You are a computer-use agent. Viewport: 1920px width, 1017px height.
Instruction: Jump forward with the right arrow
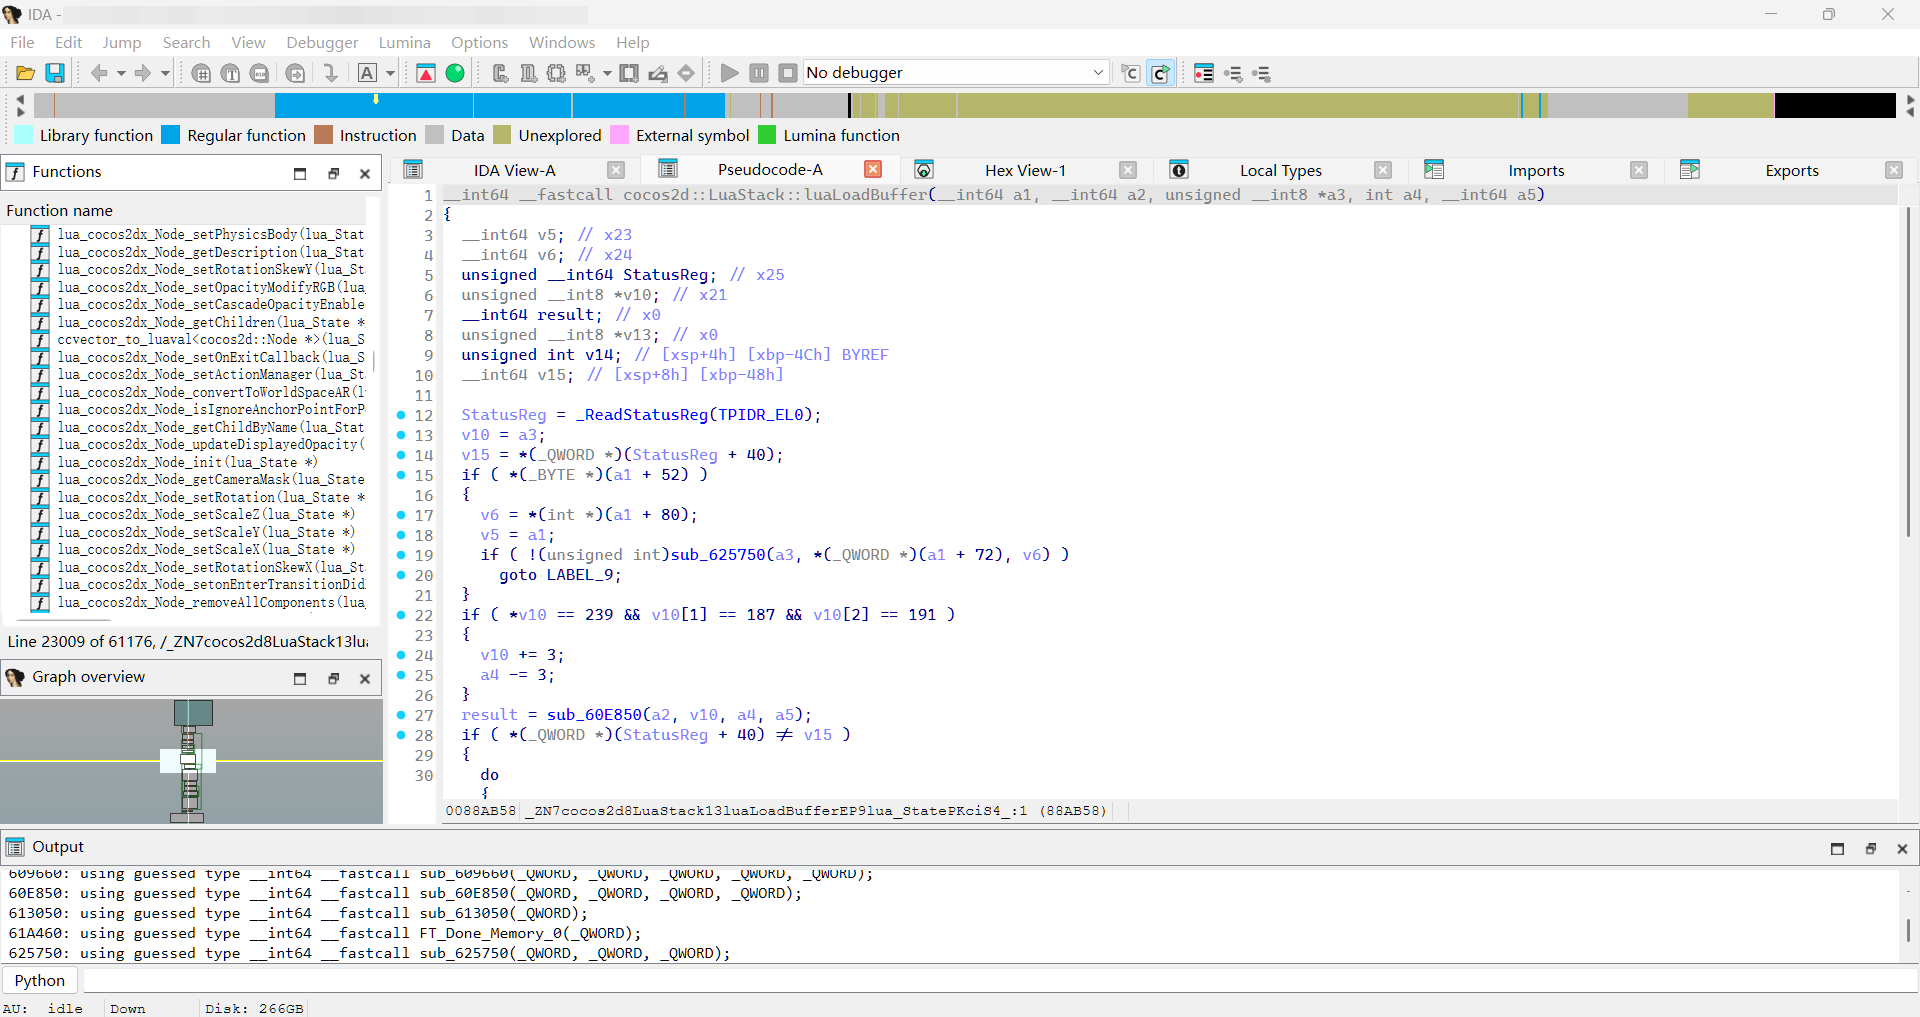143,73
